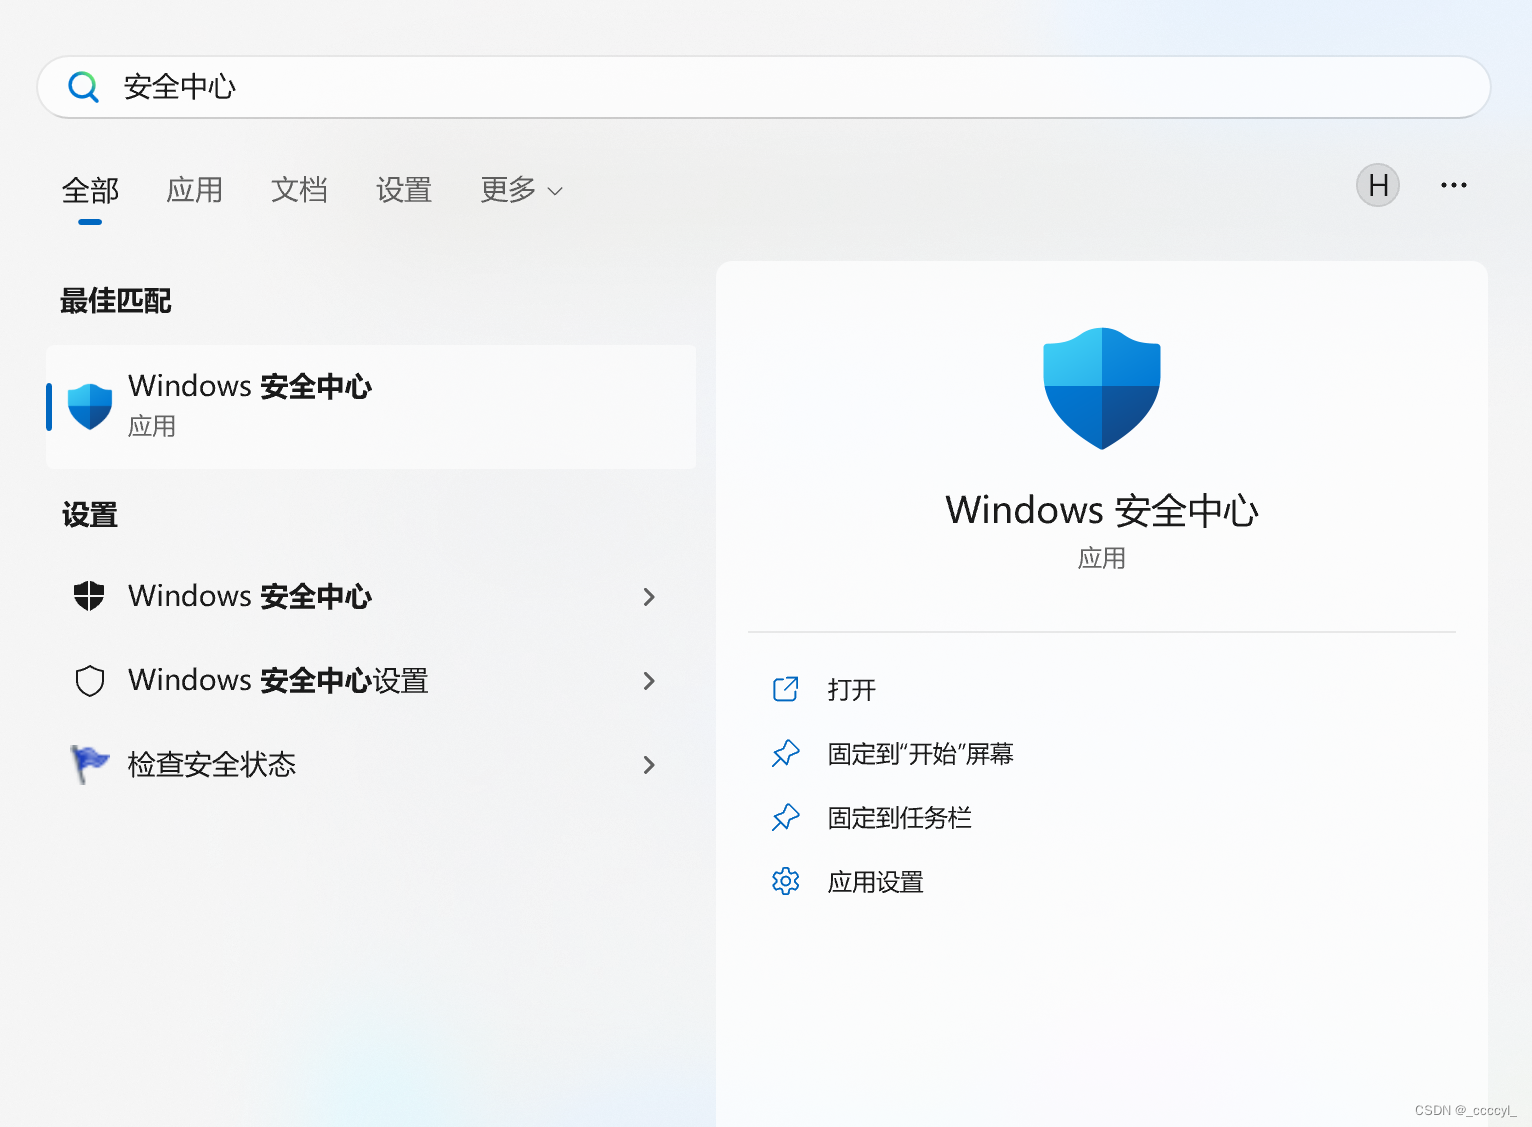
Task: Click the 打开 open icon
Action: pos(786,689)
